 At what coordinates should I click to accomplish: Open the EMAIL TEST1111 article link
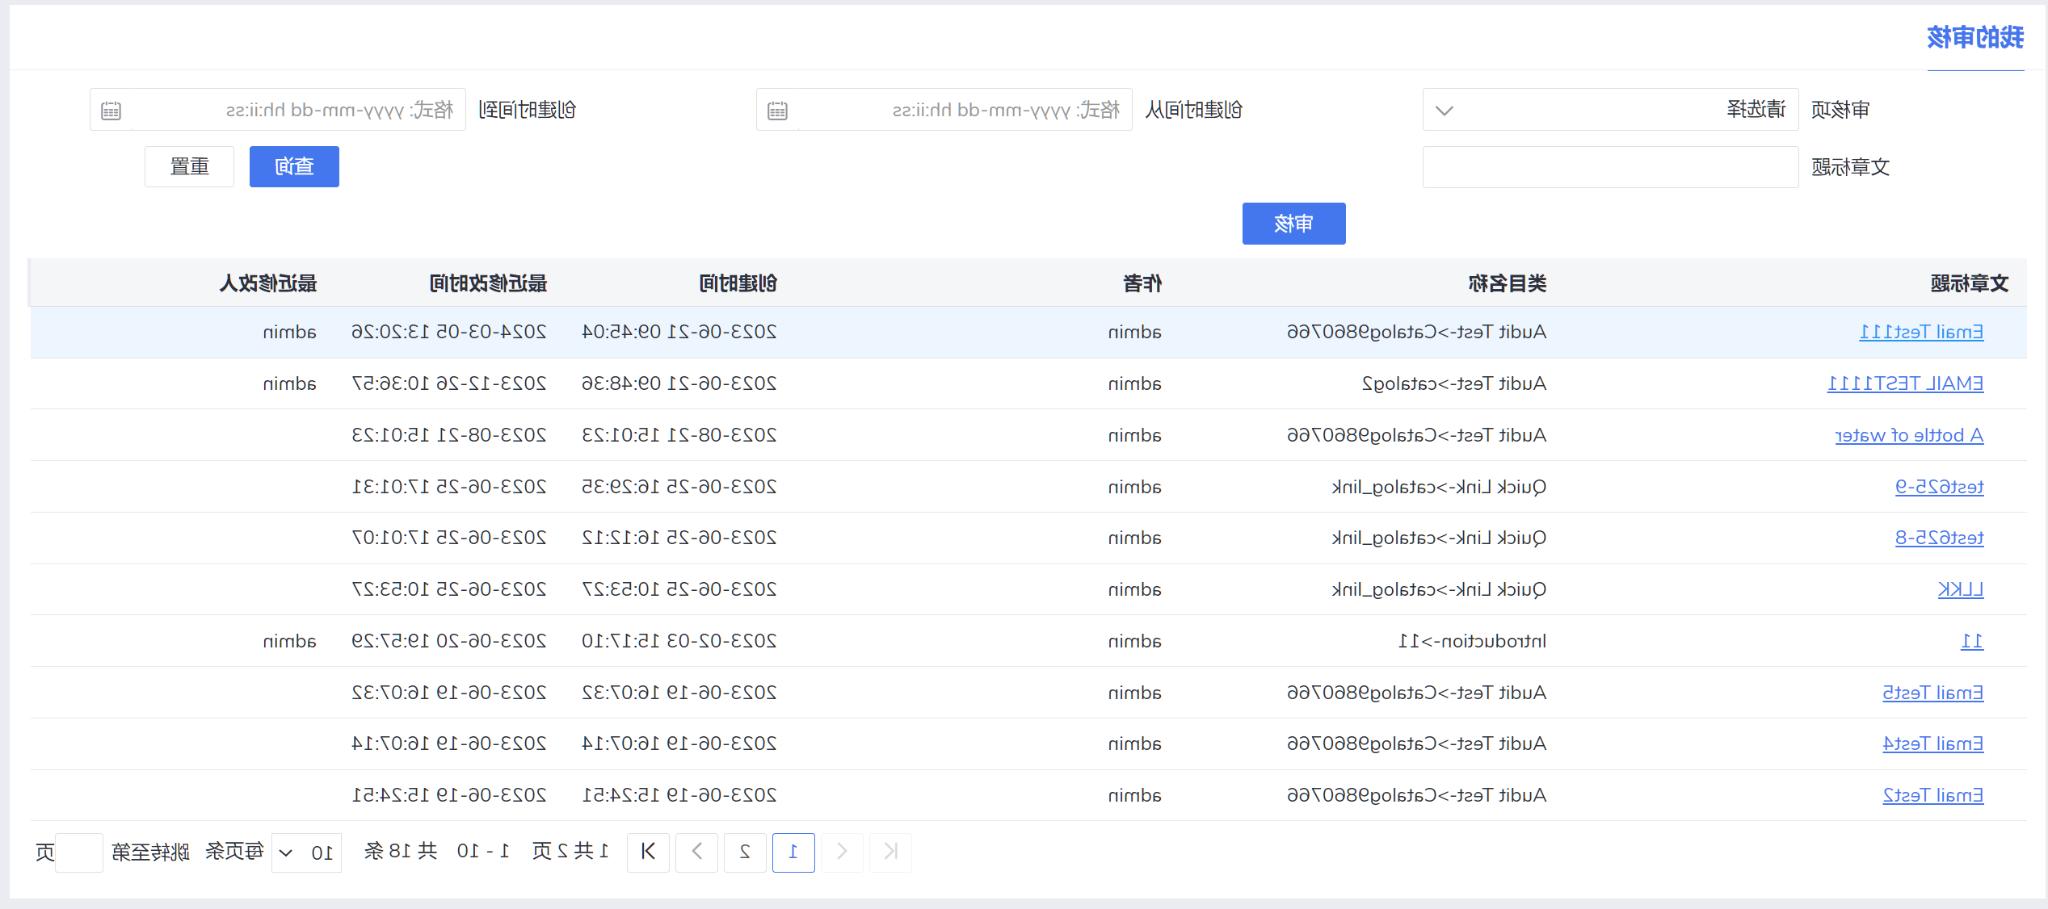[1905, 384]
